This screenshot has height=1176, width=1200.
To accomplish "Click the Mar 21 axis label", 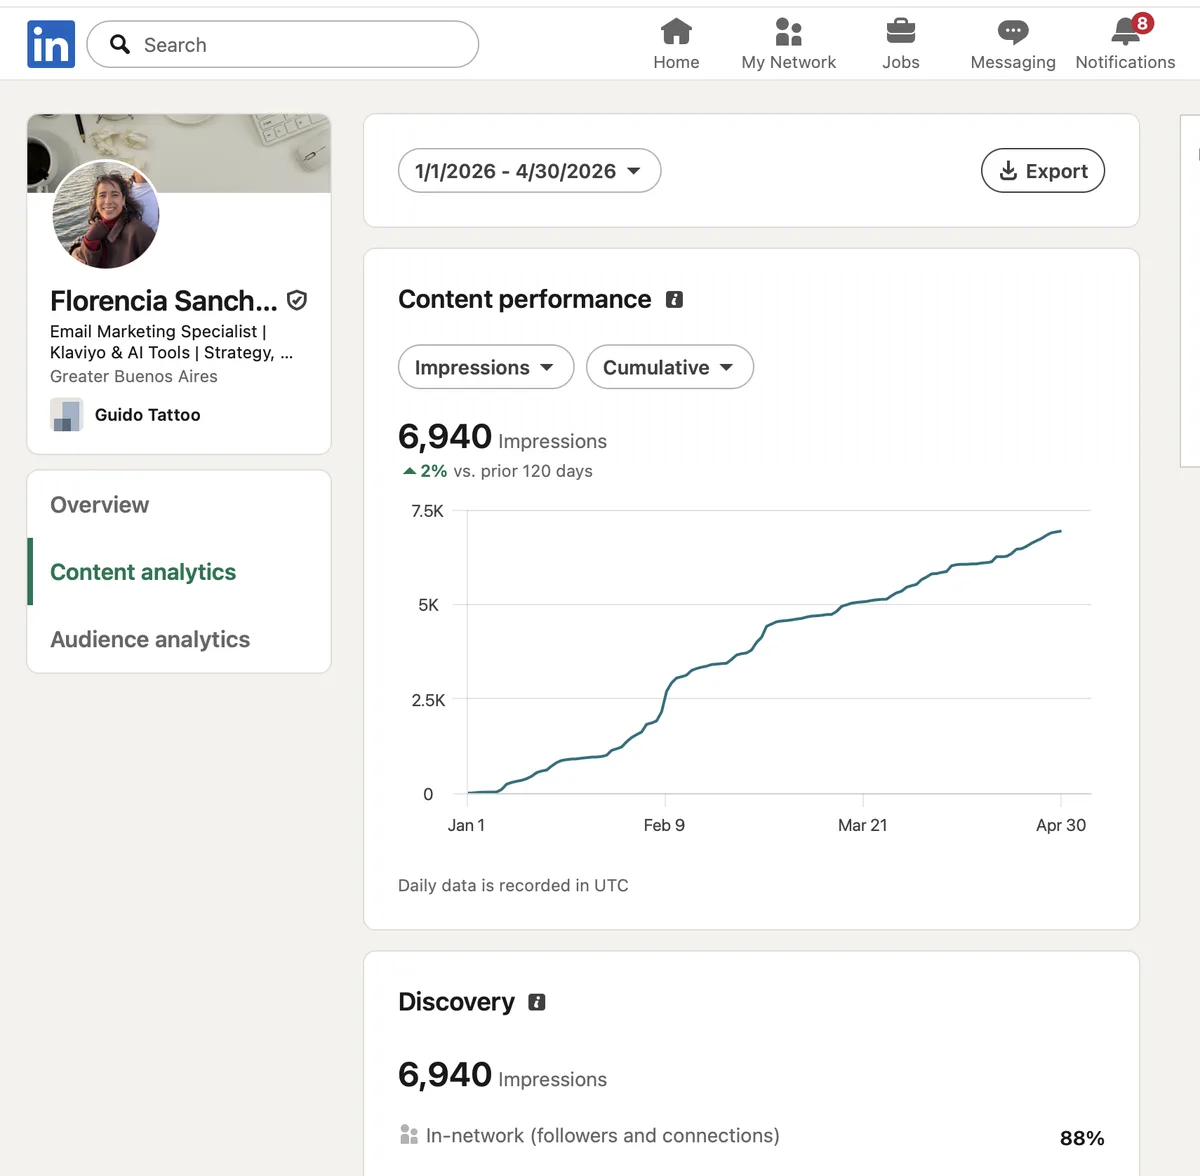I will tap(863, 825).
